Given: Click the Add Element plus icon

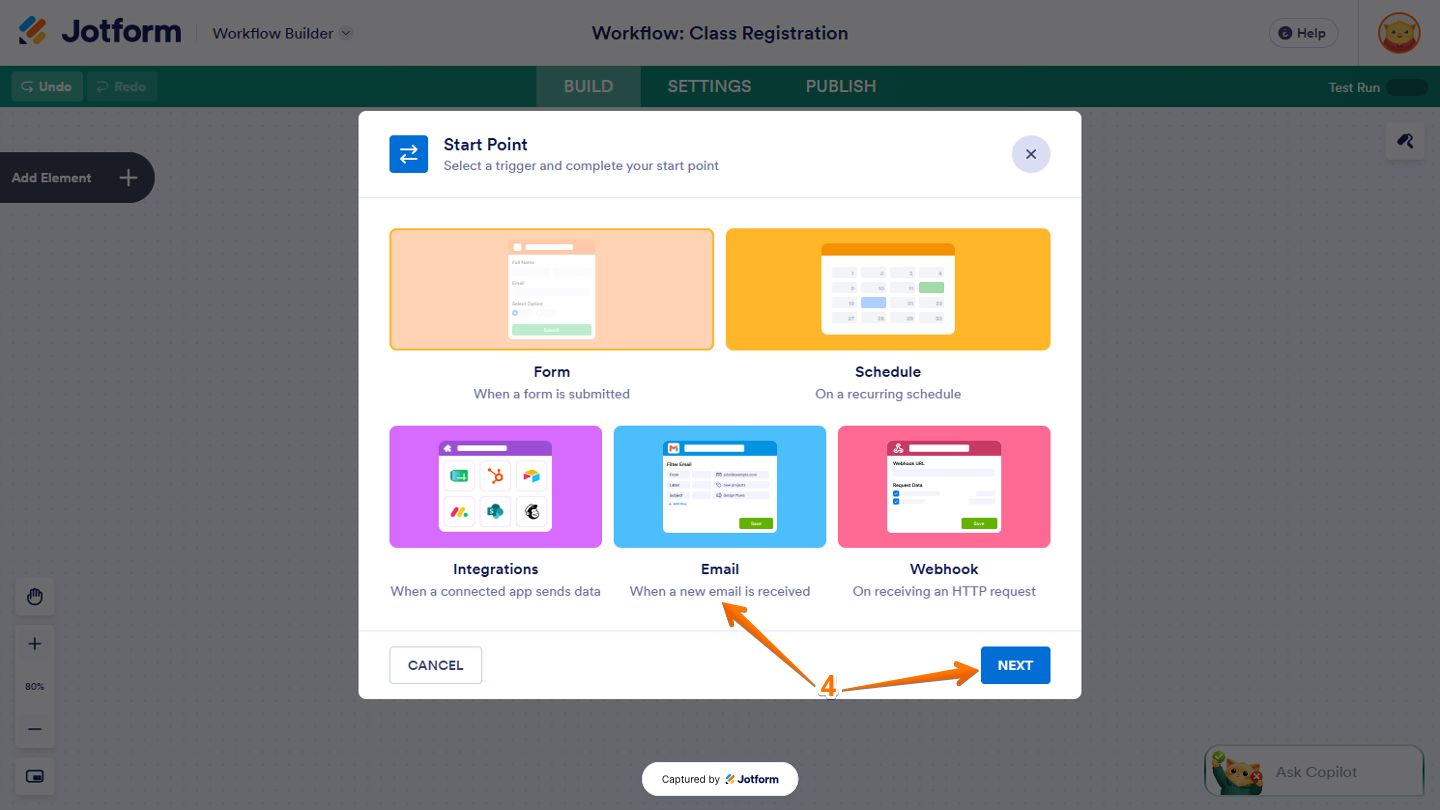Looking at the screenshot, I should click(128, 178).
